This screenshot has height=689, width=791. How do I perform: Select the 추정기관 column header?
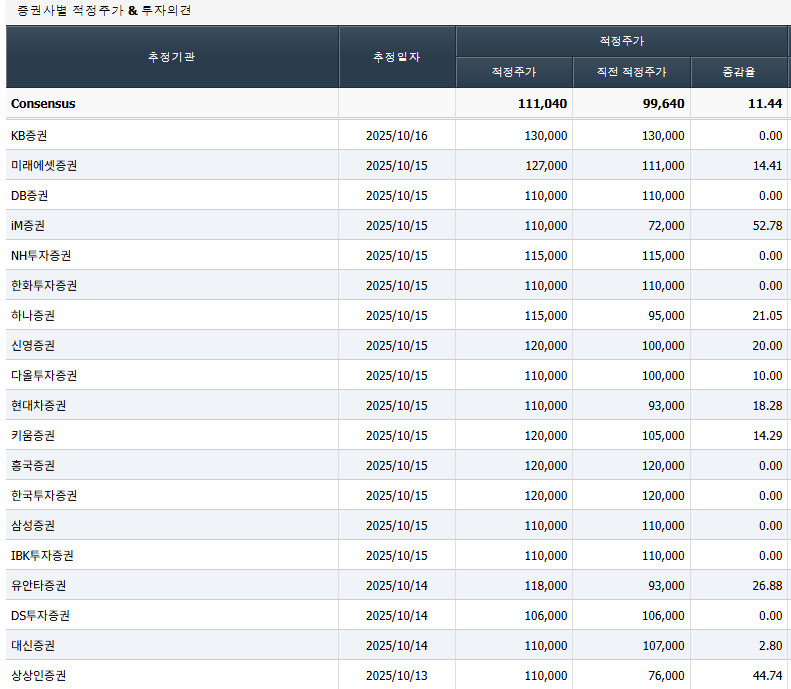pos(172,57)
